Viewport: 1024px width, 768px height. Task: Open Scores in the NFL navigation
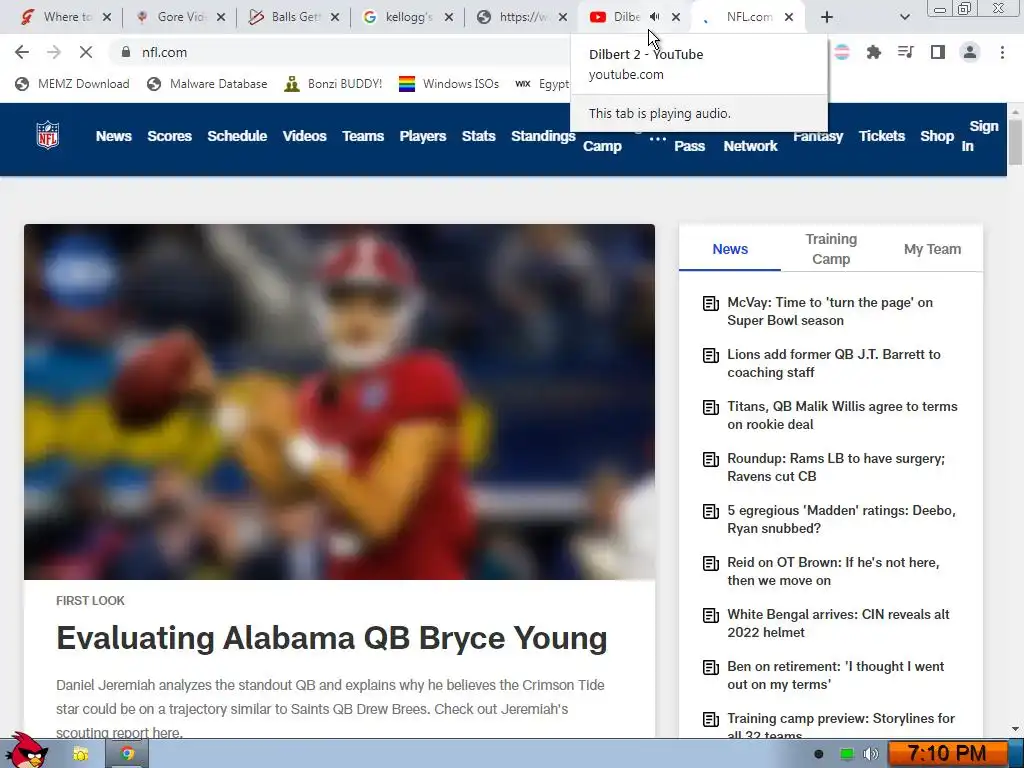tap(169, 136)
